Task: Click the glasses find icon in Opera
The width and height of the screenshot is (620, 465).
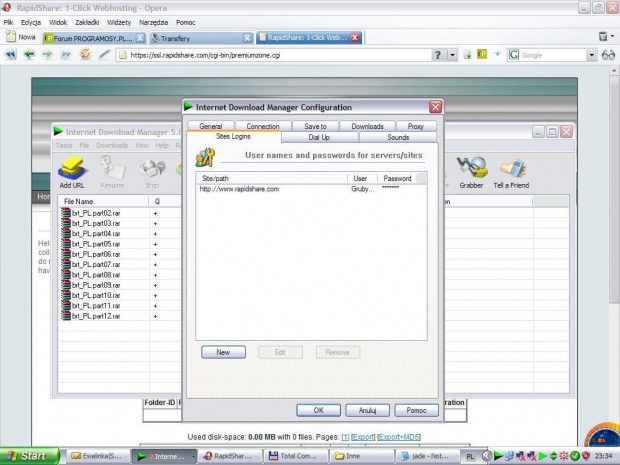Action: point(608,55)
